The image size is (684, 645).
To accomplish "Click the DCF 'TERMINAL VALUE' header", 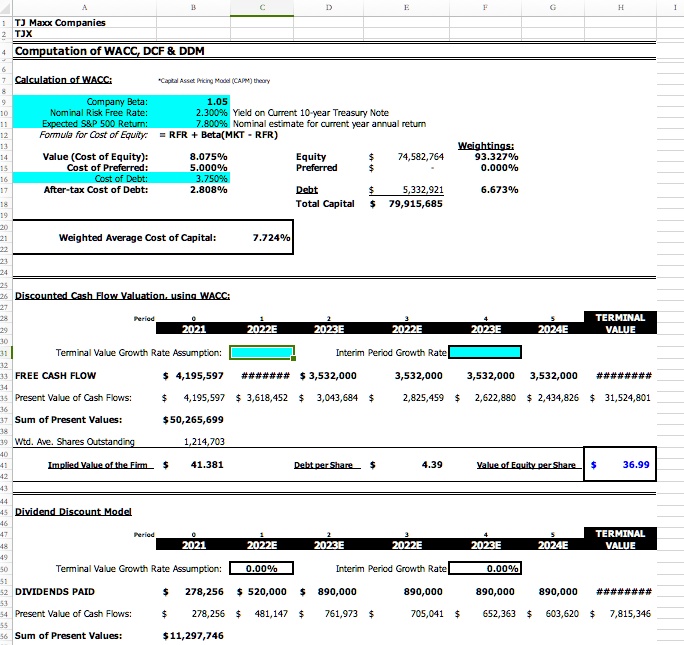I will (x=620, y=323).
